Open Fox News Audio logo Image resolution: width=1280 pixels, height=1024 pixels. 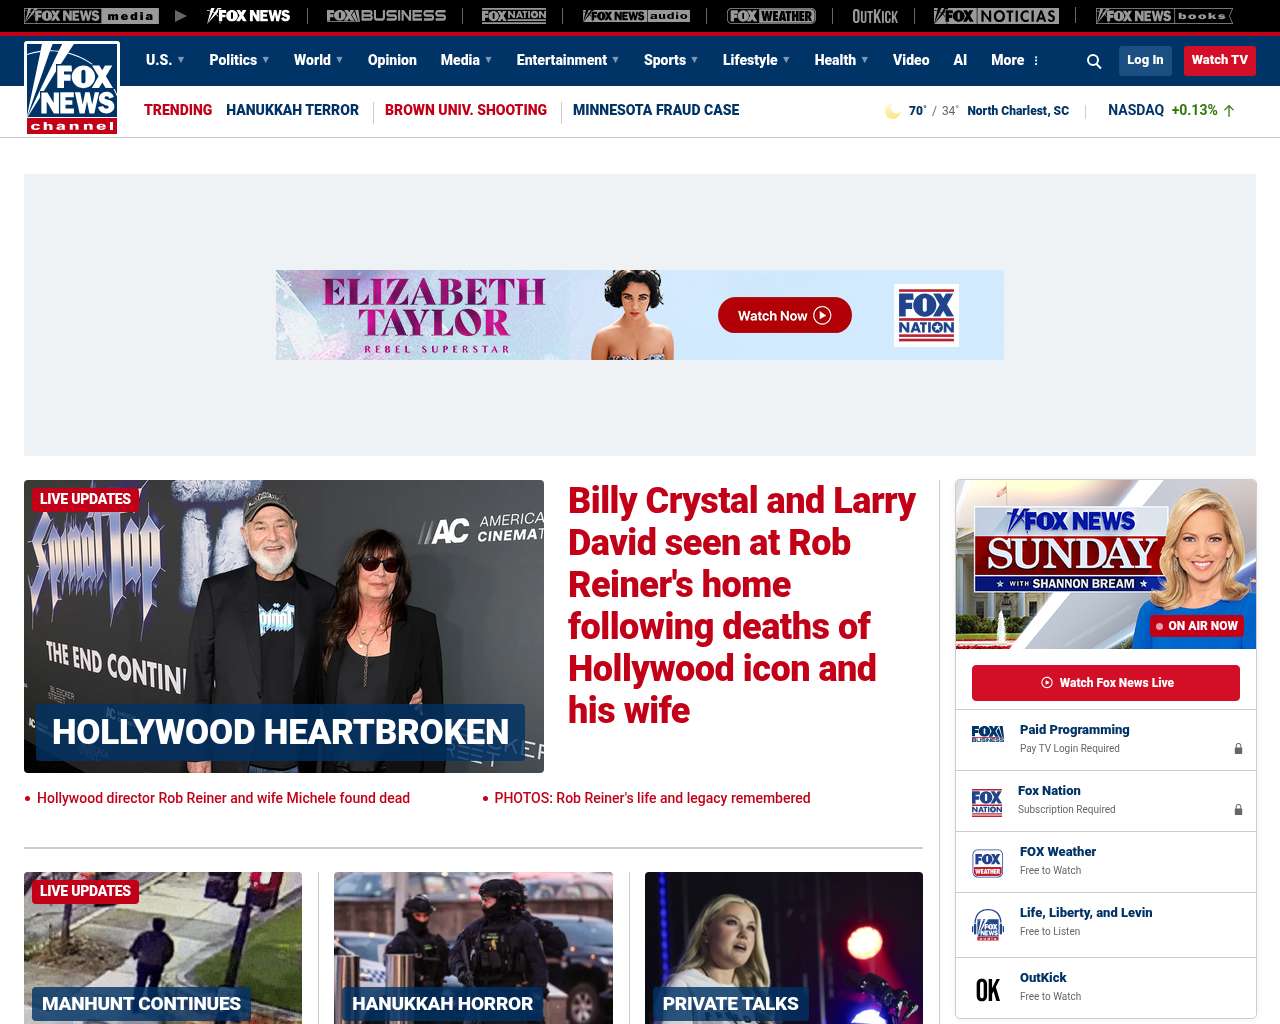tap(636, 16)
